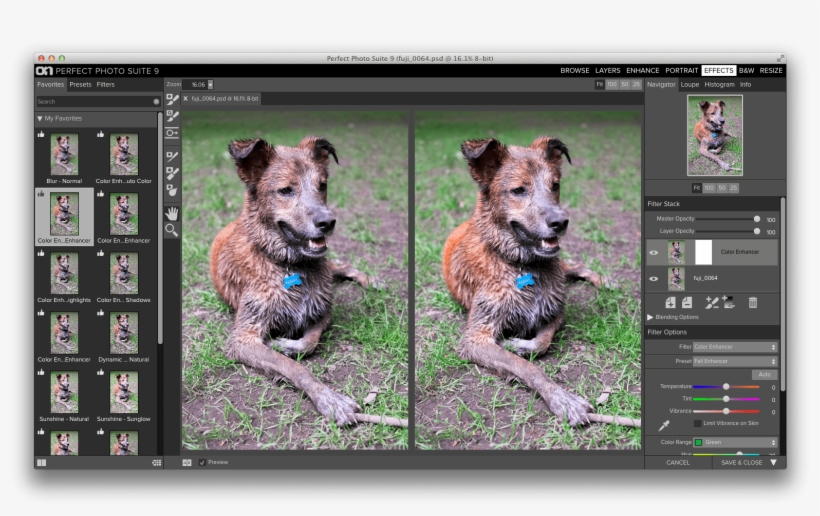Click the keyboard grid icon below favorites
Image resolution: width=820 pixels, height=516 pixels.
click(156, 463)
